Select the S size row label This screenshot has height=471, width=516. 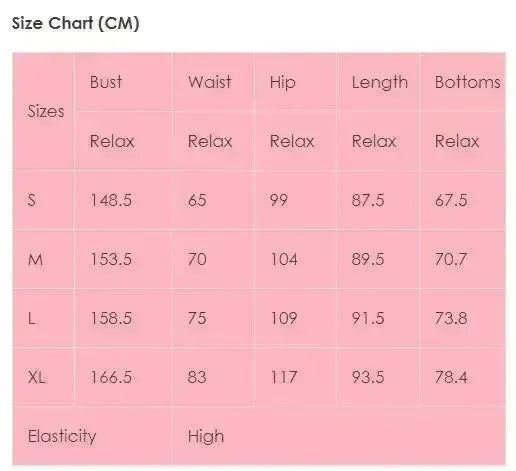(31, 200)
